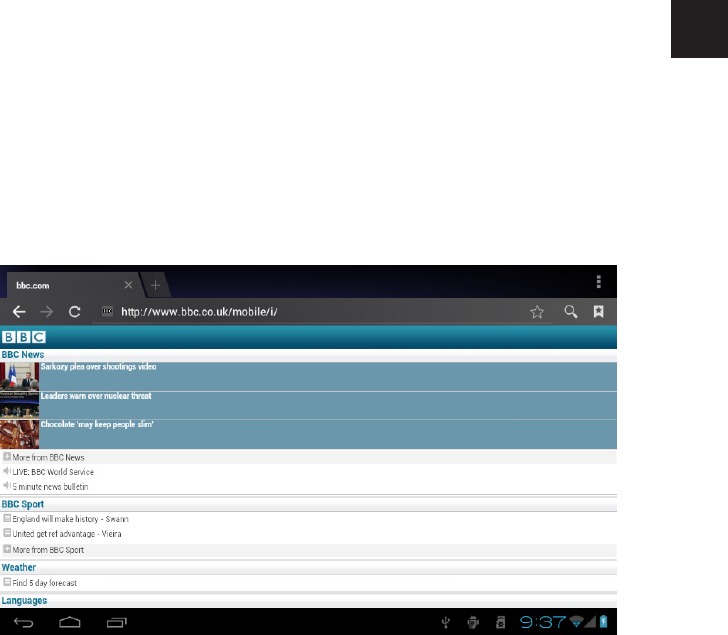Click page icon beside England will make history
Image resolution: width=728 pixels, height=635 pixels.
pos(7,518)
